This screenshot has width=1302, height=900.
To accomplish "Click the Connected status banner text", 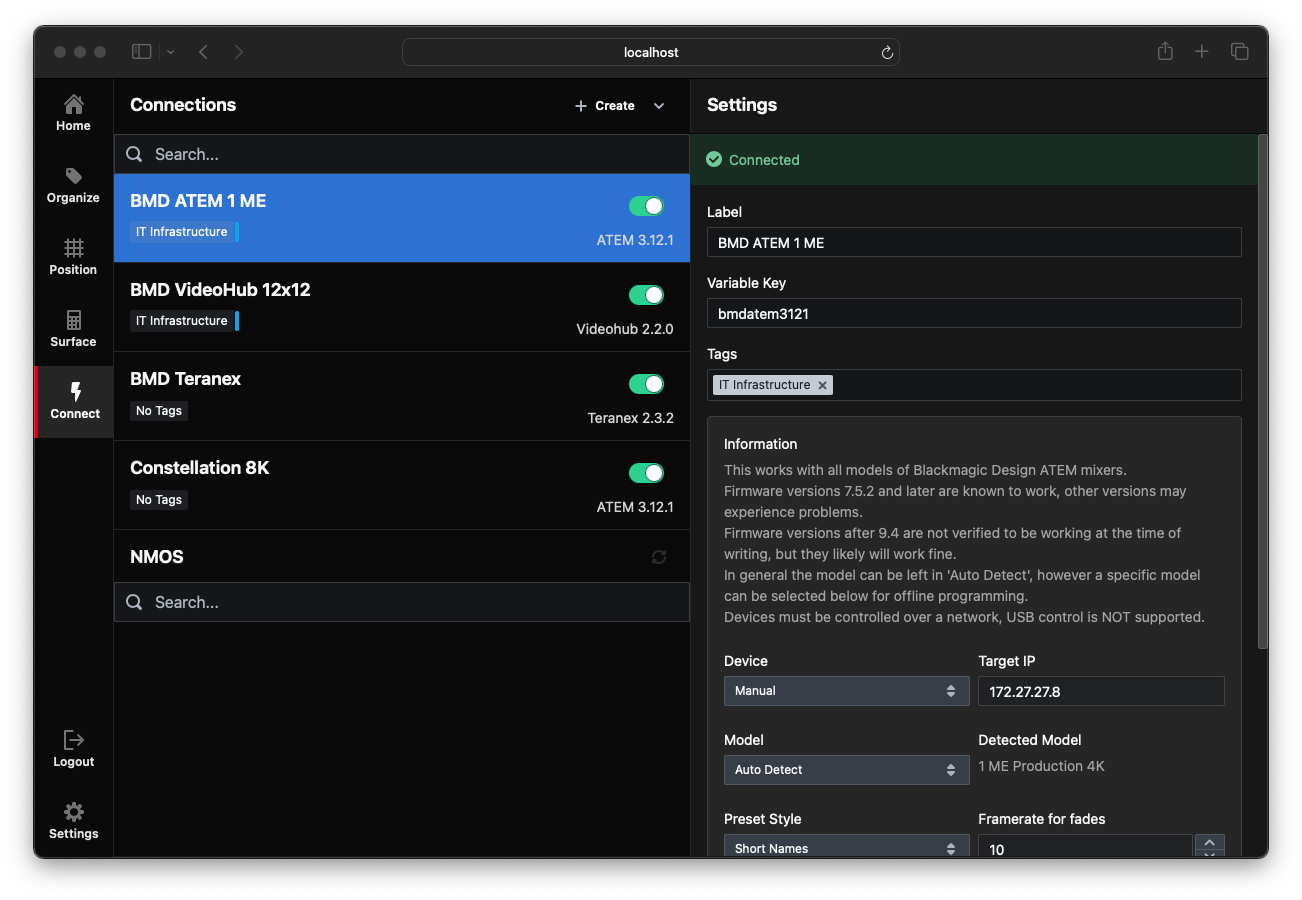I will (764, 160).
